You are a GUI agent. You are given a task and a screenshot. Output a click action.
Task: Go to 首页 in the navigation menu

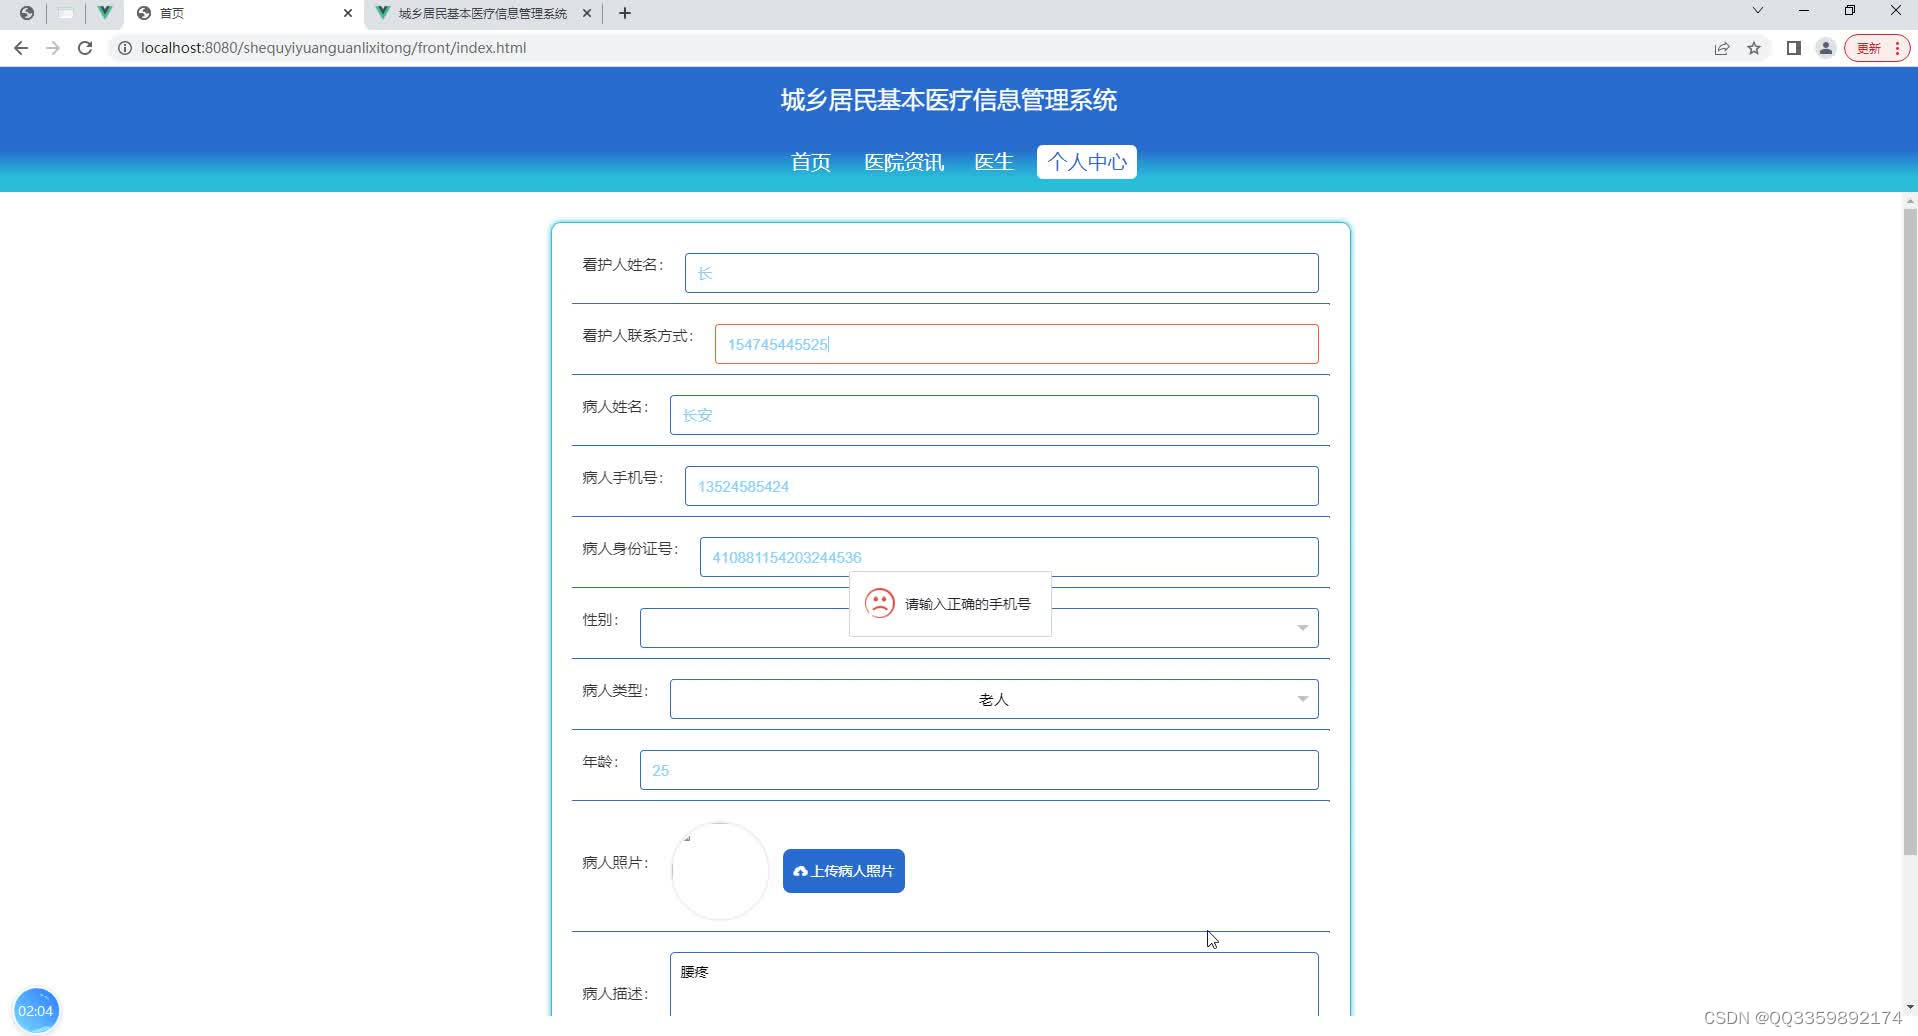pyautogui.click(x=811, y=162)
